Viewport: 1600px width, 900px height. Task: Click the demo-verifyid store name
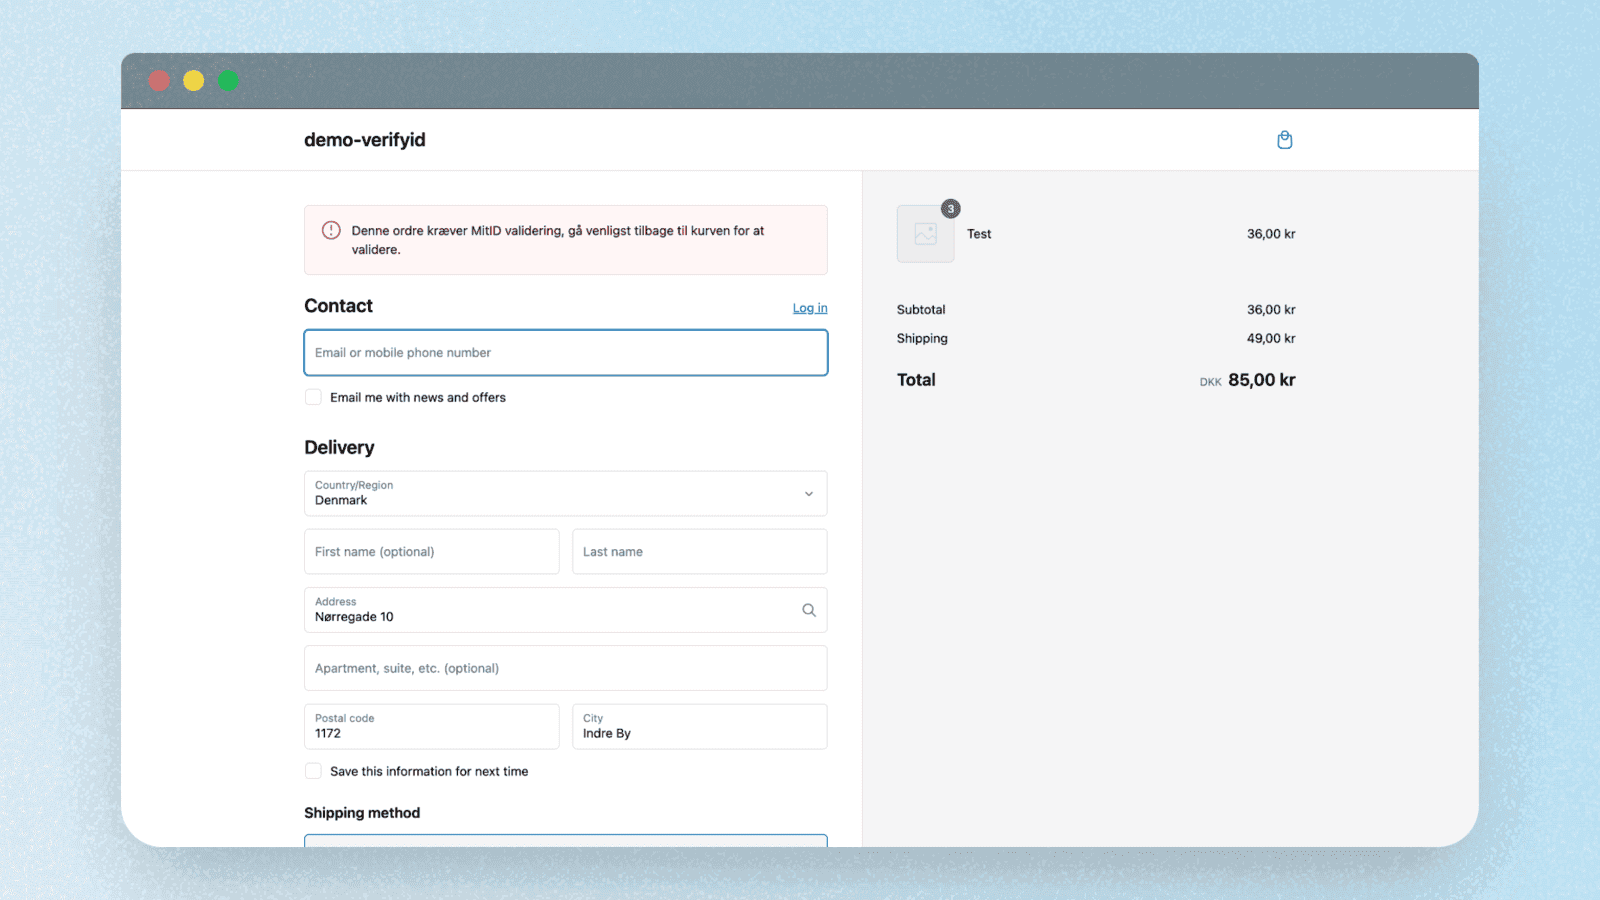365,140
